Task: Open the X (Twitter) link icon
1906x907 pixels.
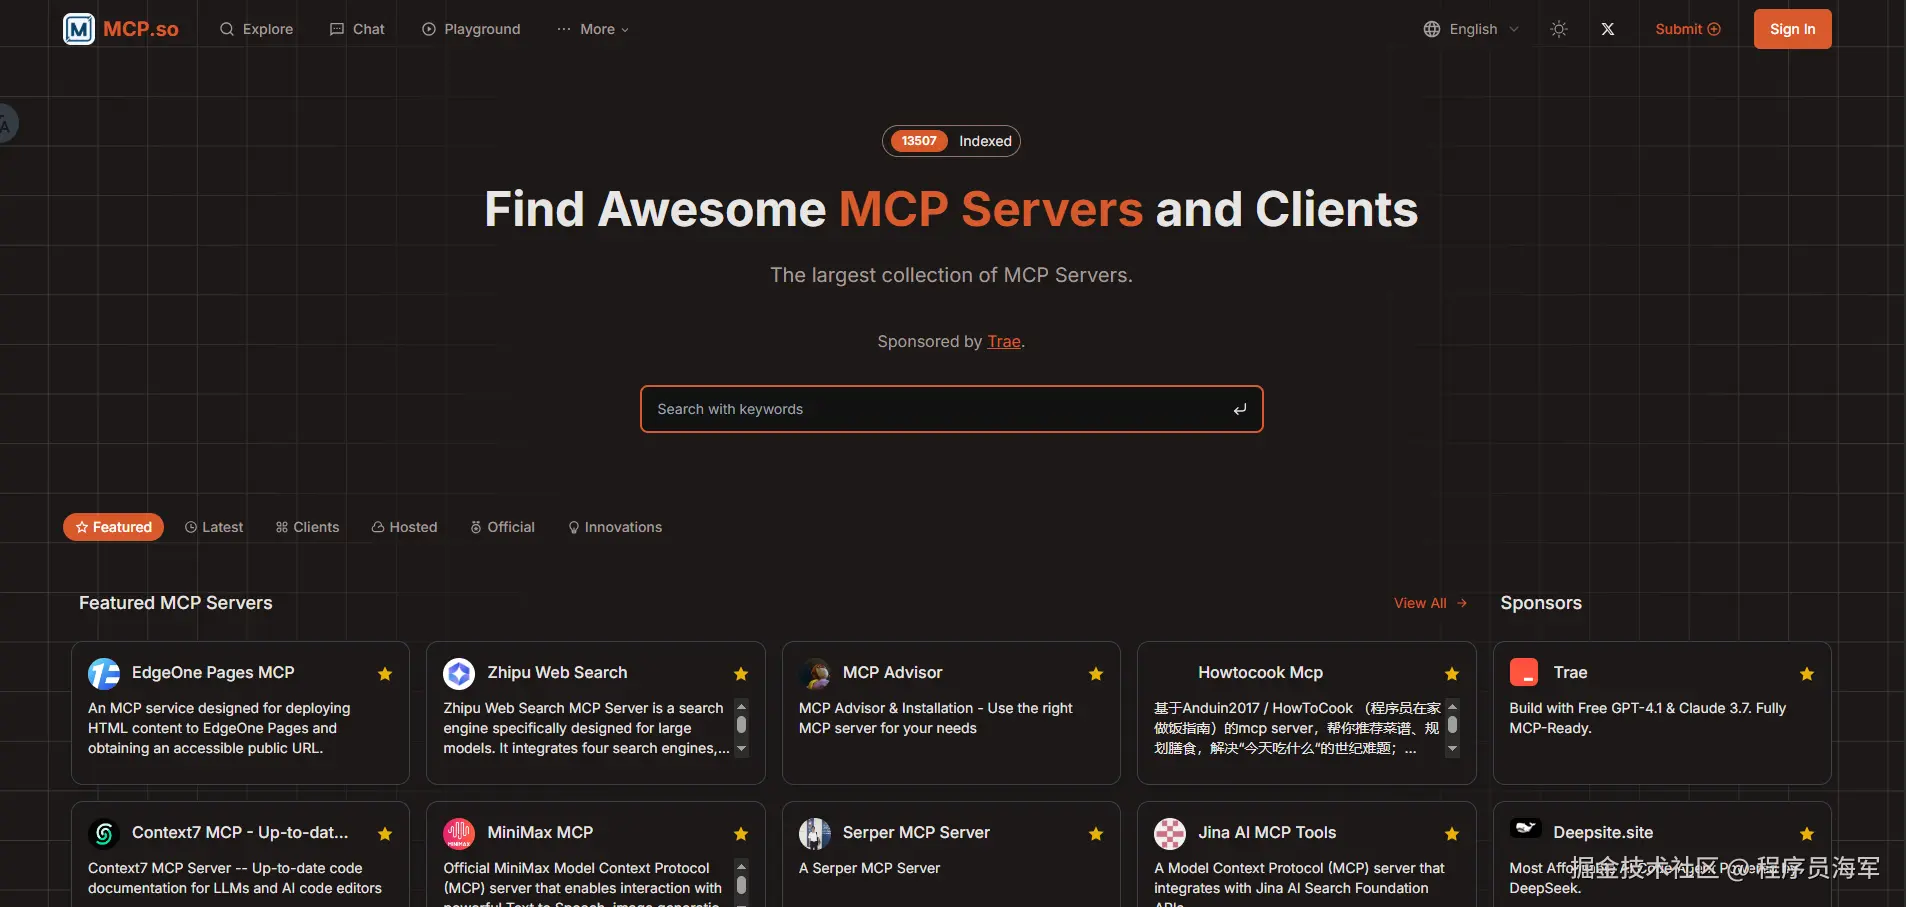Action: point(1608,29)
